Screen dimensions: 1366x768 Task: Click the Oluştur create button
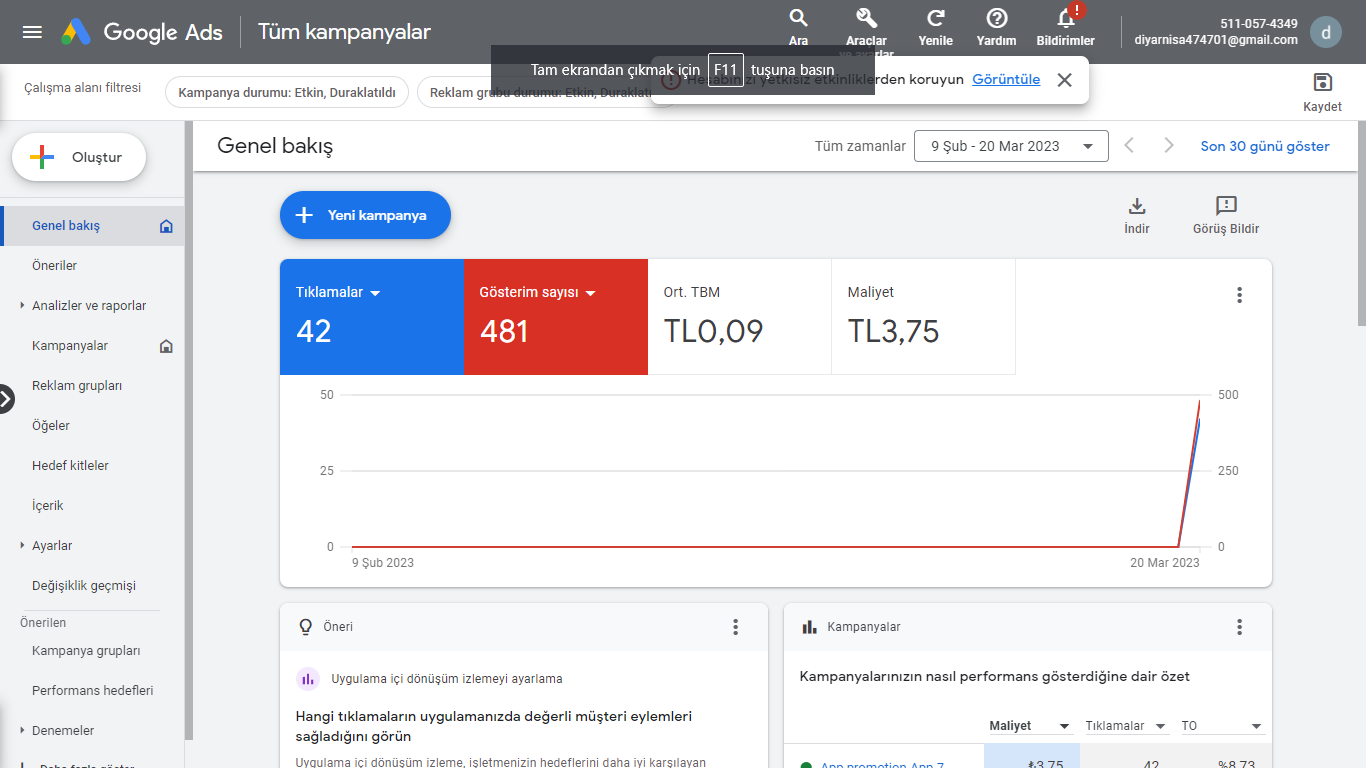[x=79, y=157]
